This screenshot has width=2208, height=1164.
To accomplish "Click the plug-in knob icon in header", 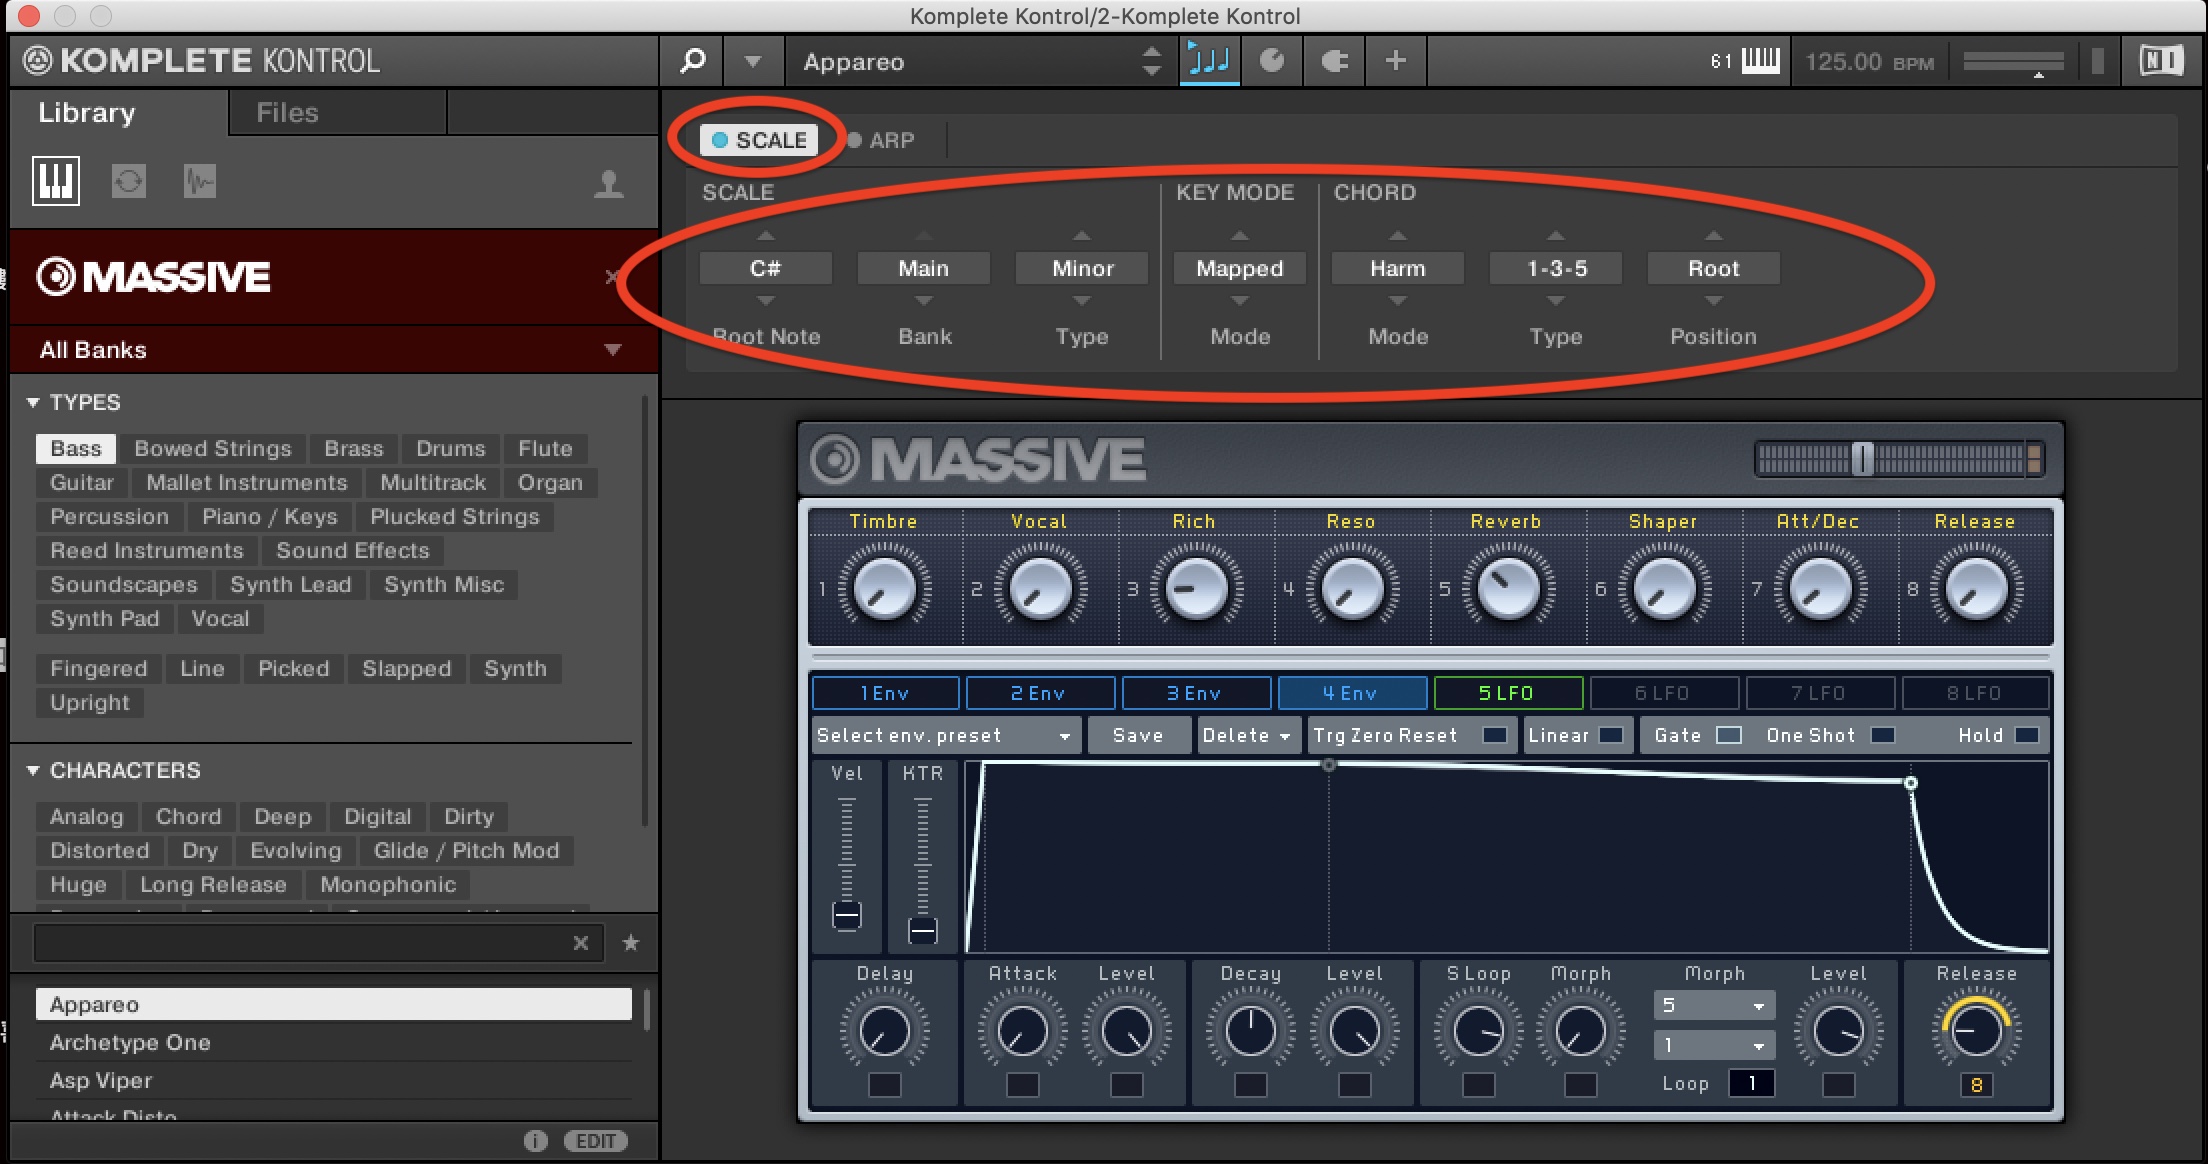I will coord(1272,62).
